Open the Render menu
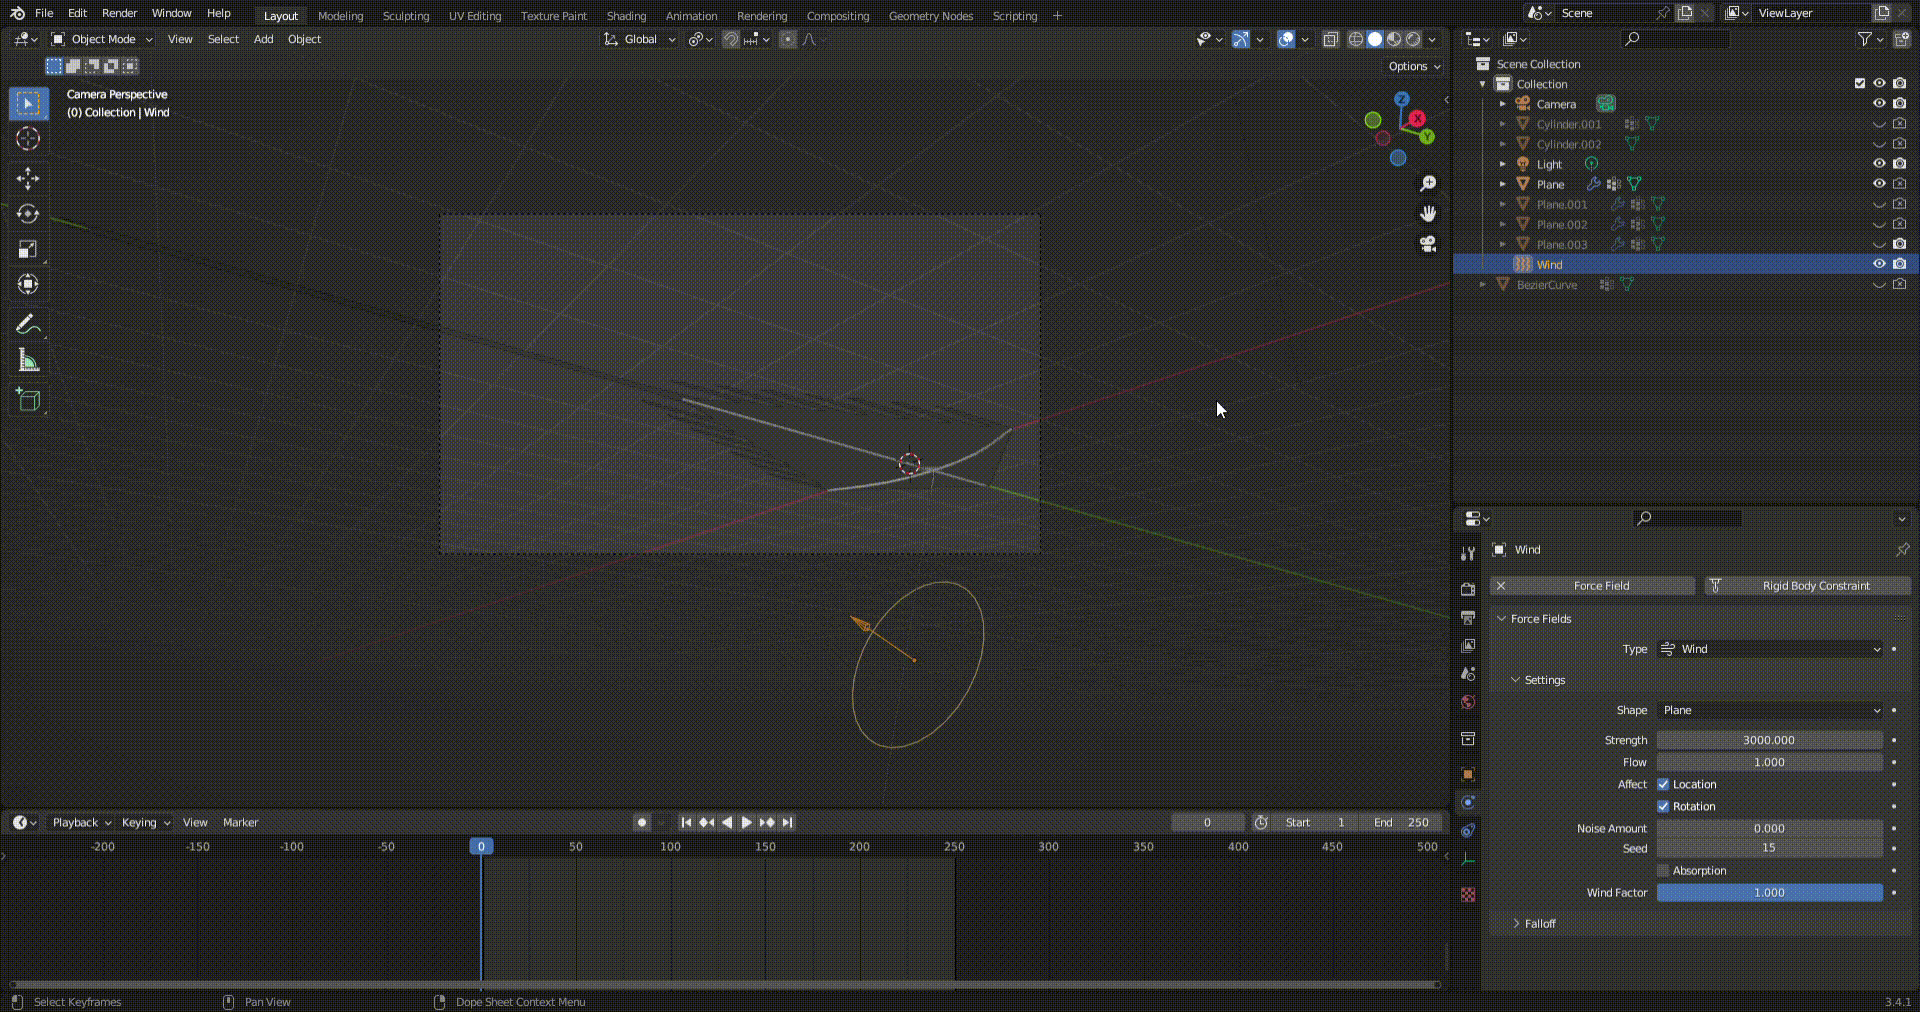 (119, 13)
